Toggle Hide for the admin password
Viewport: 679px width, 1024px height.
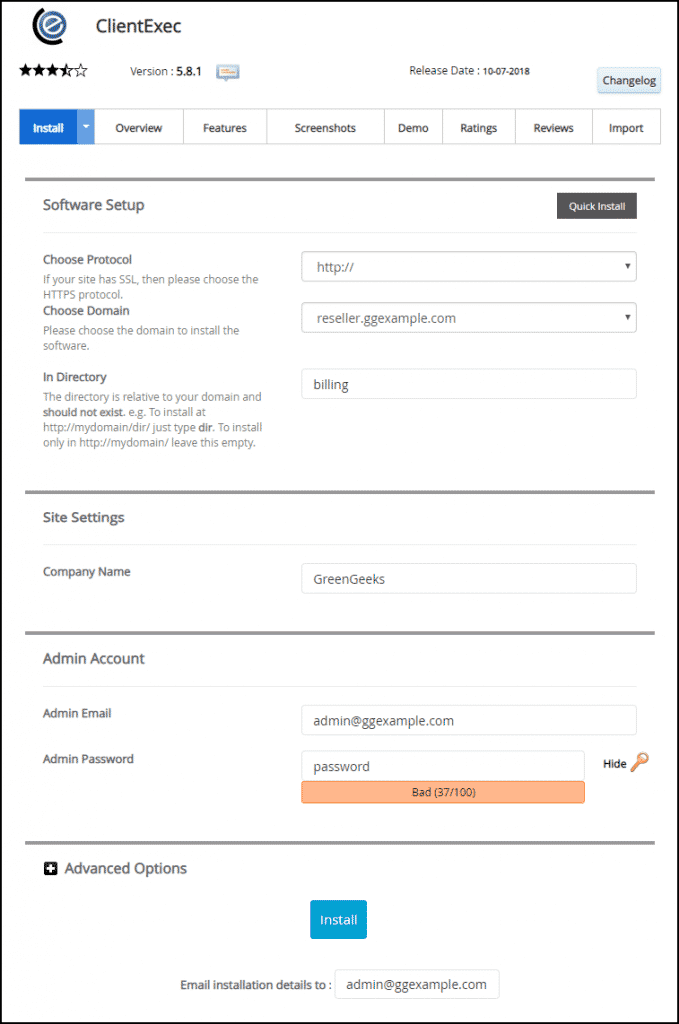[614, 764]
